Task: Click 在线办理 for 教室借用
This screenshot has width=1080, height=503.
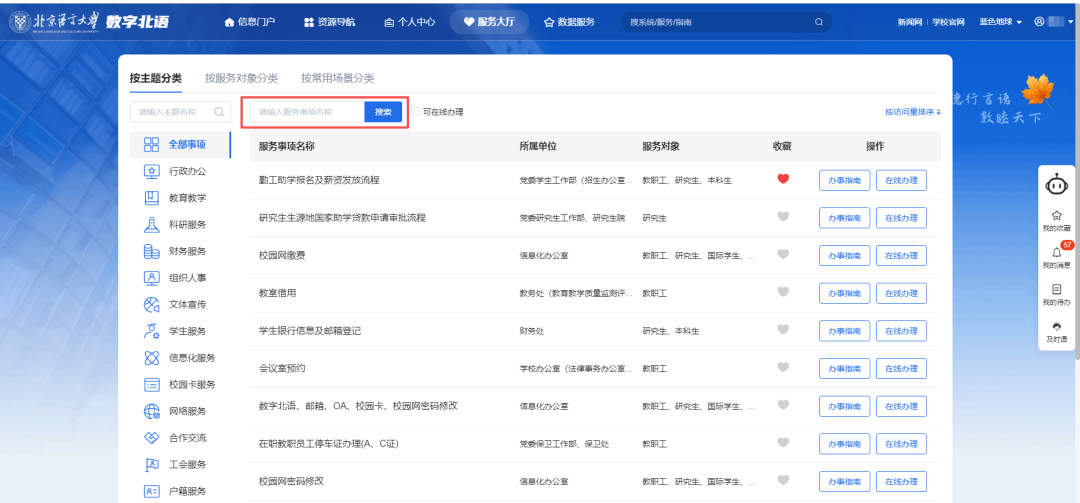Action: (901, 293)
